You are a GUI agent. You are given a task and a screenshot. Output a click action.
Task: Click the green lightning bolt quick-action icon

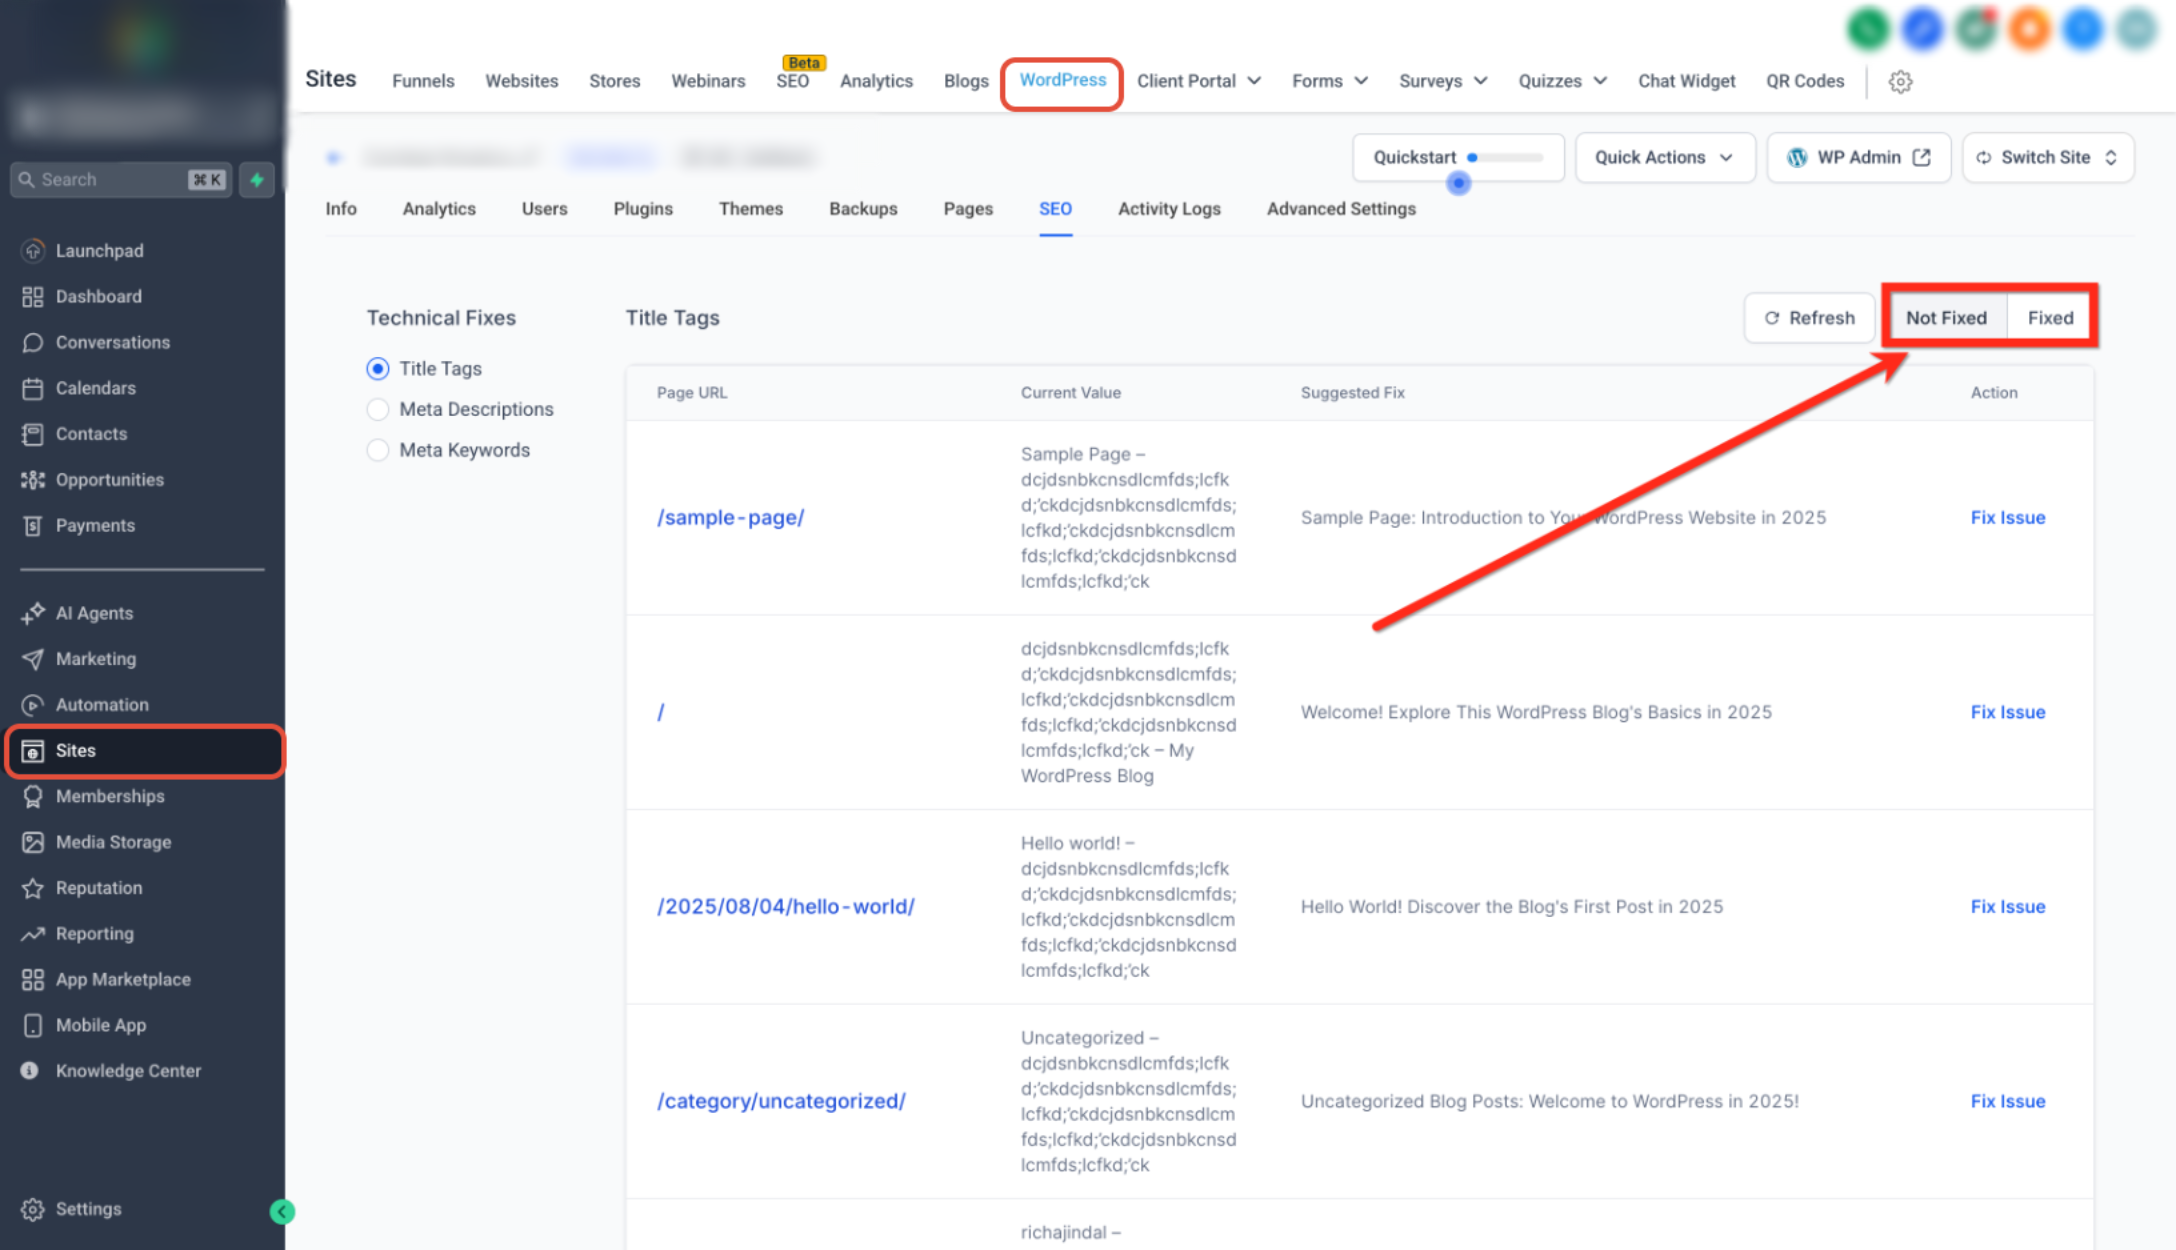(x=257, y=180)
